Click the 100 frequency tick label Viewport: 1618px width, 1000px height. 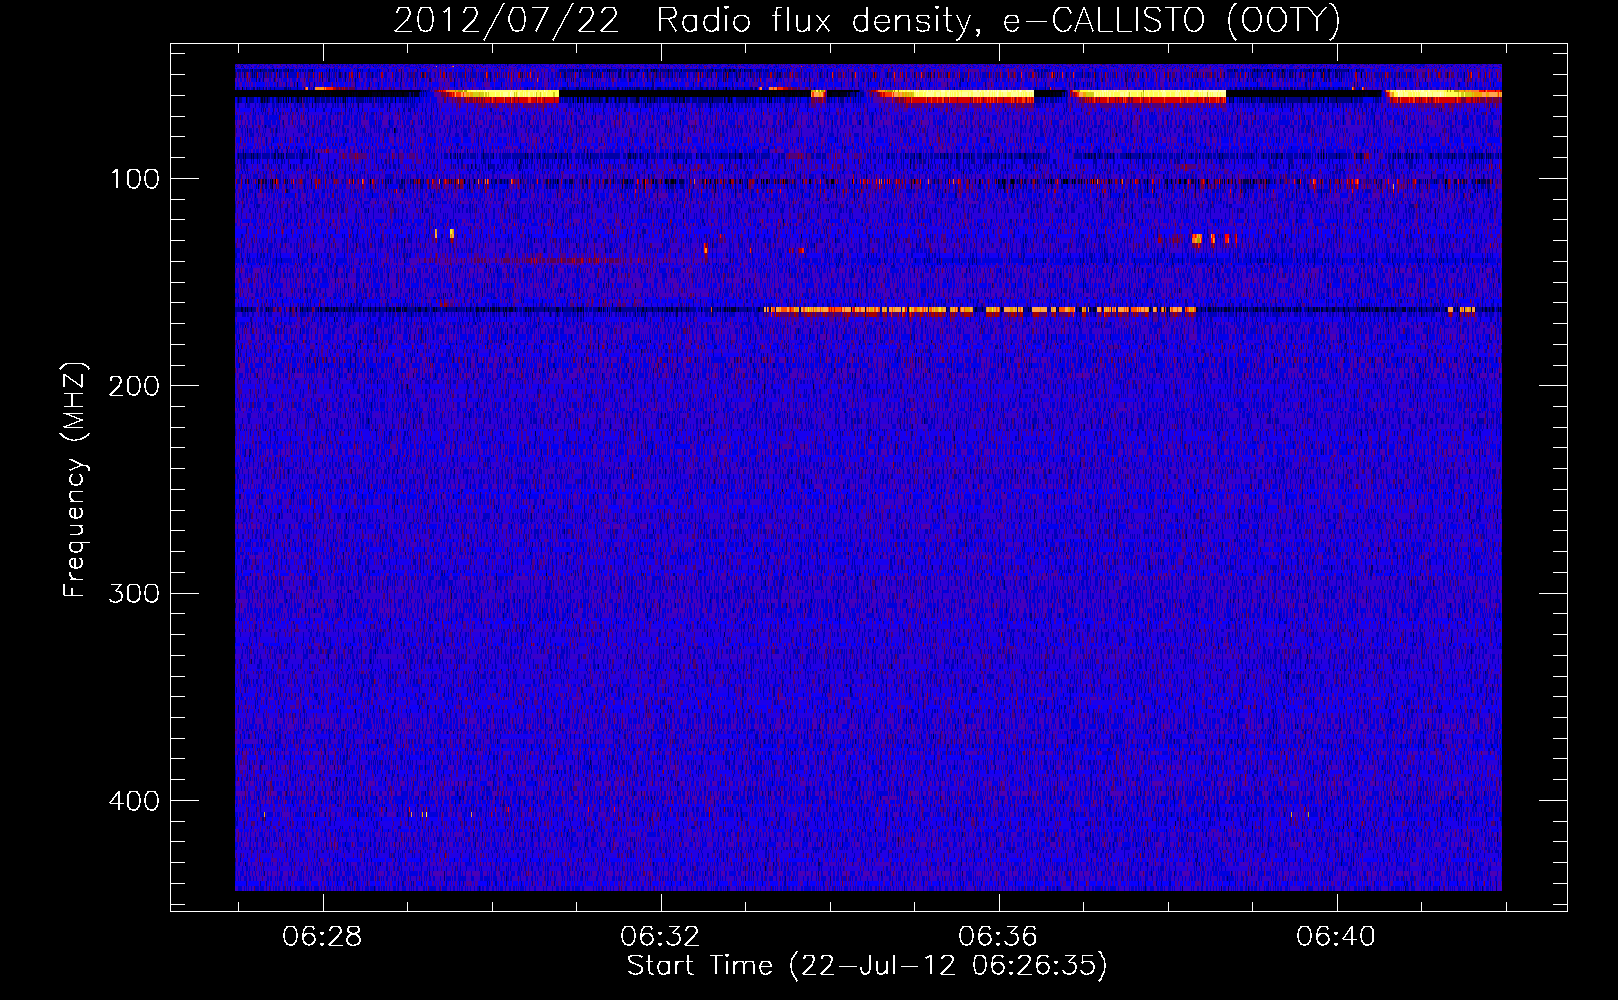coord(134,179)
